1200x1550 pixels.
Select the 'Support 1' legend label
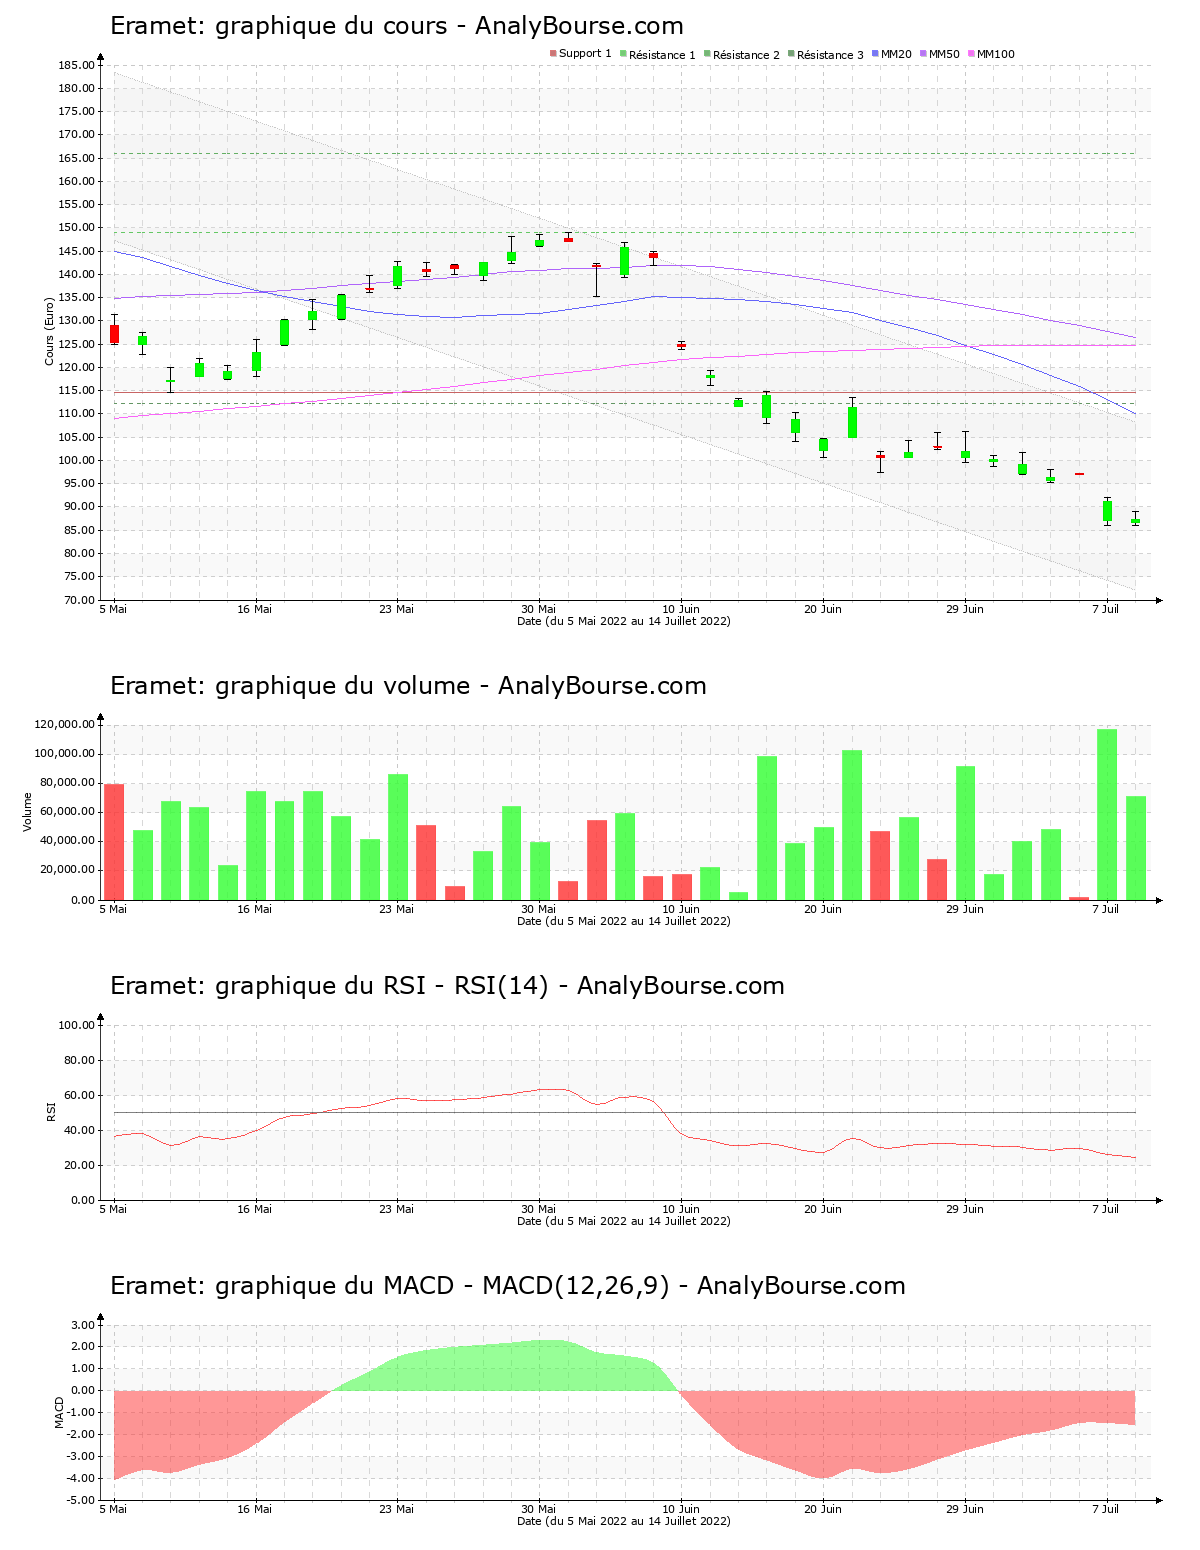tap(585, 54)
